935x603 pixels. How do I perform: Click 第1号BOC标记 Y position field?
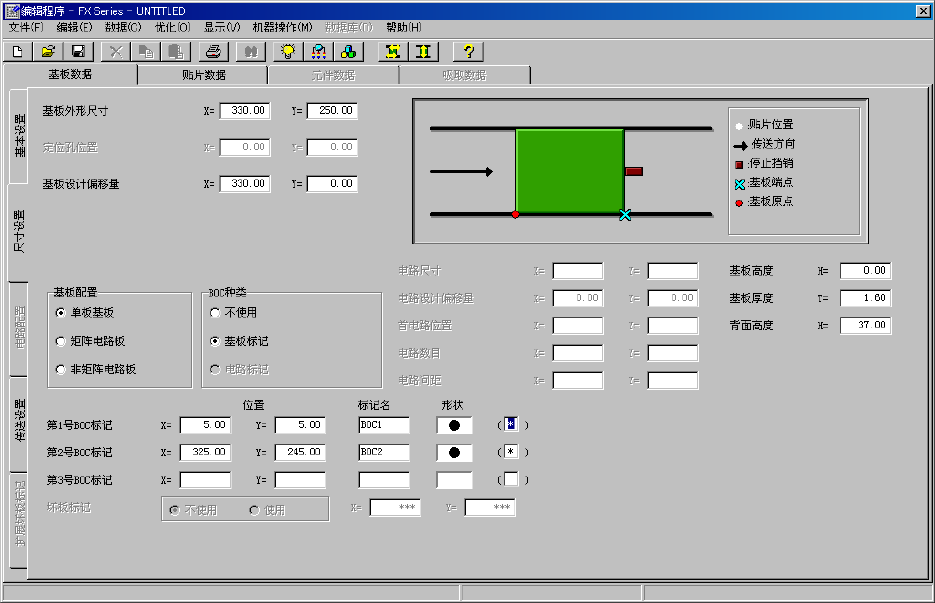pos(301,425)
